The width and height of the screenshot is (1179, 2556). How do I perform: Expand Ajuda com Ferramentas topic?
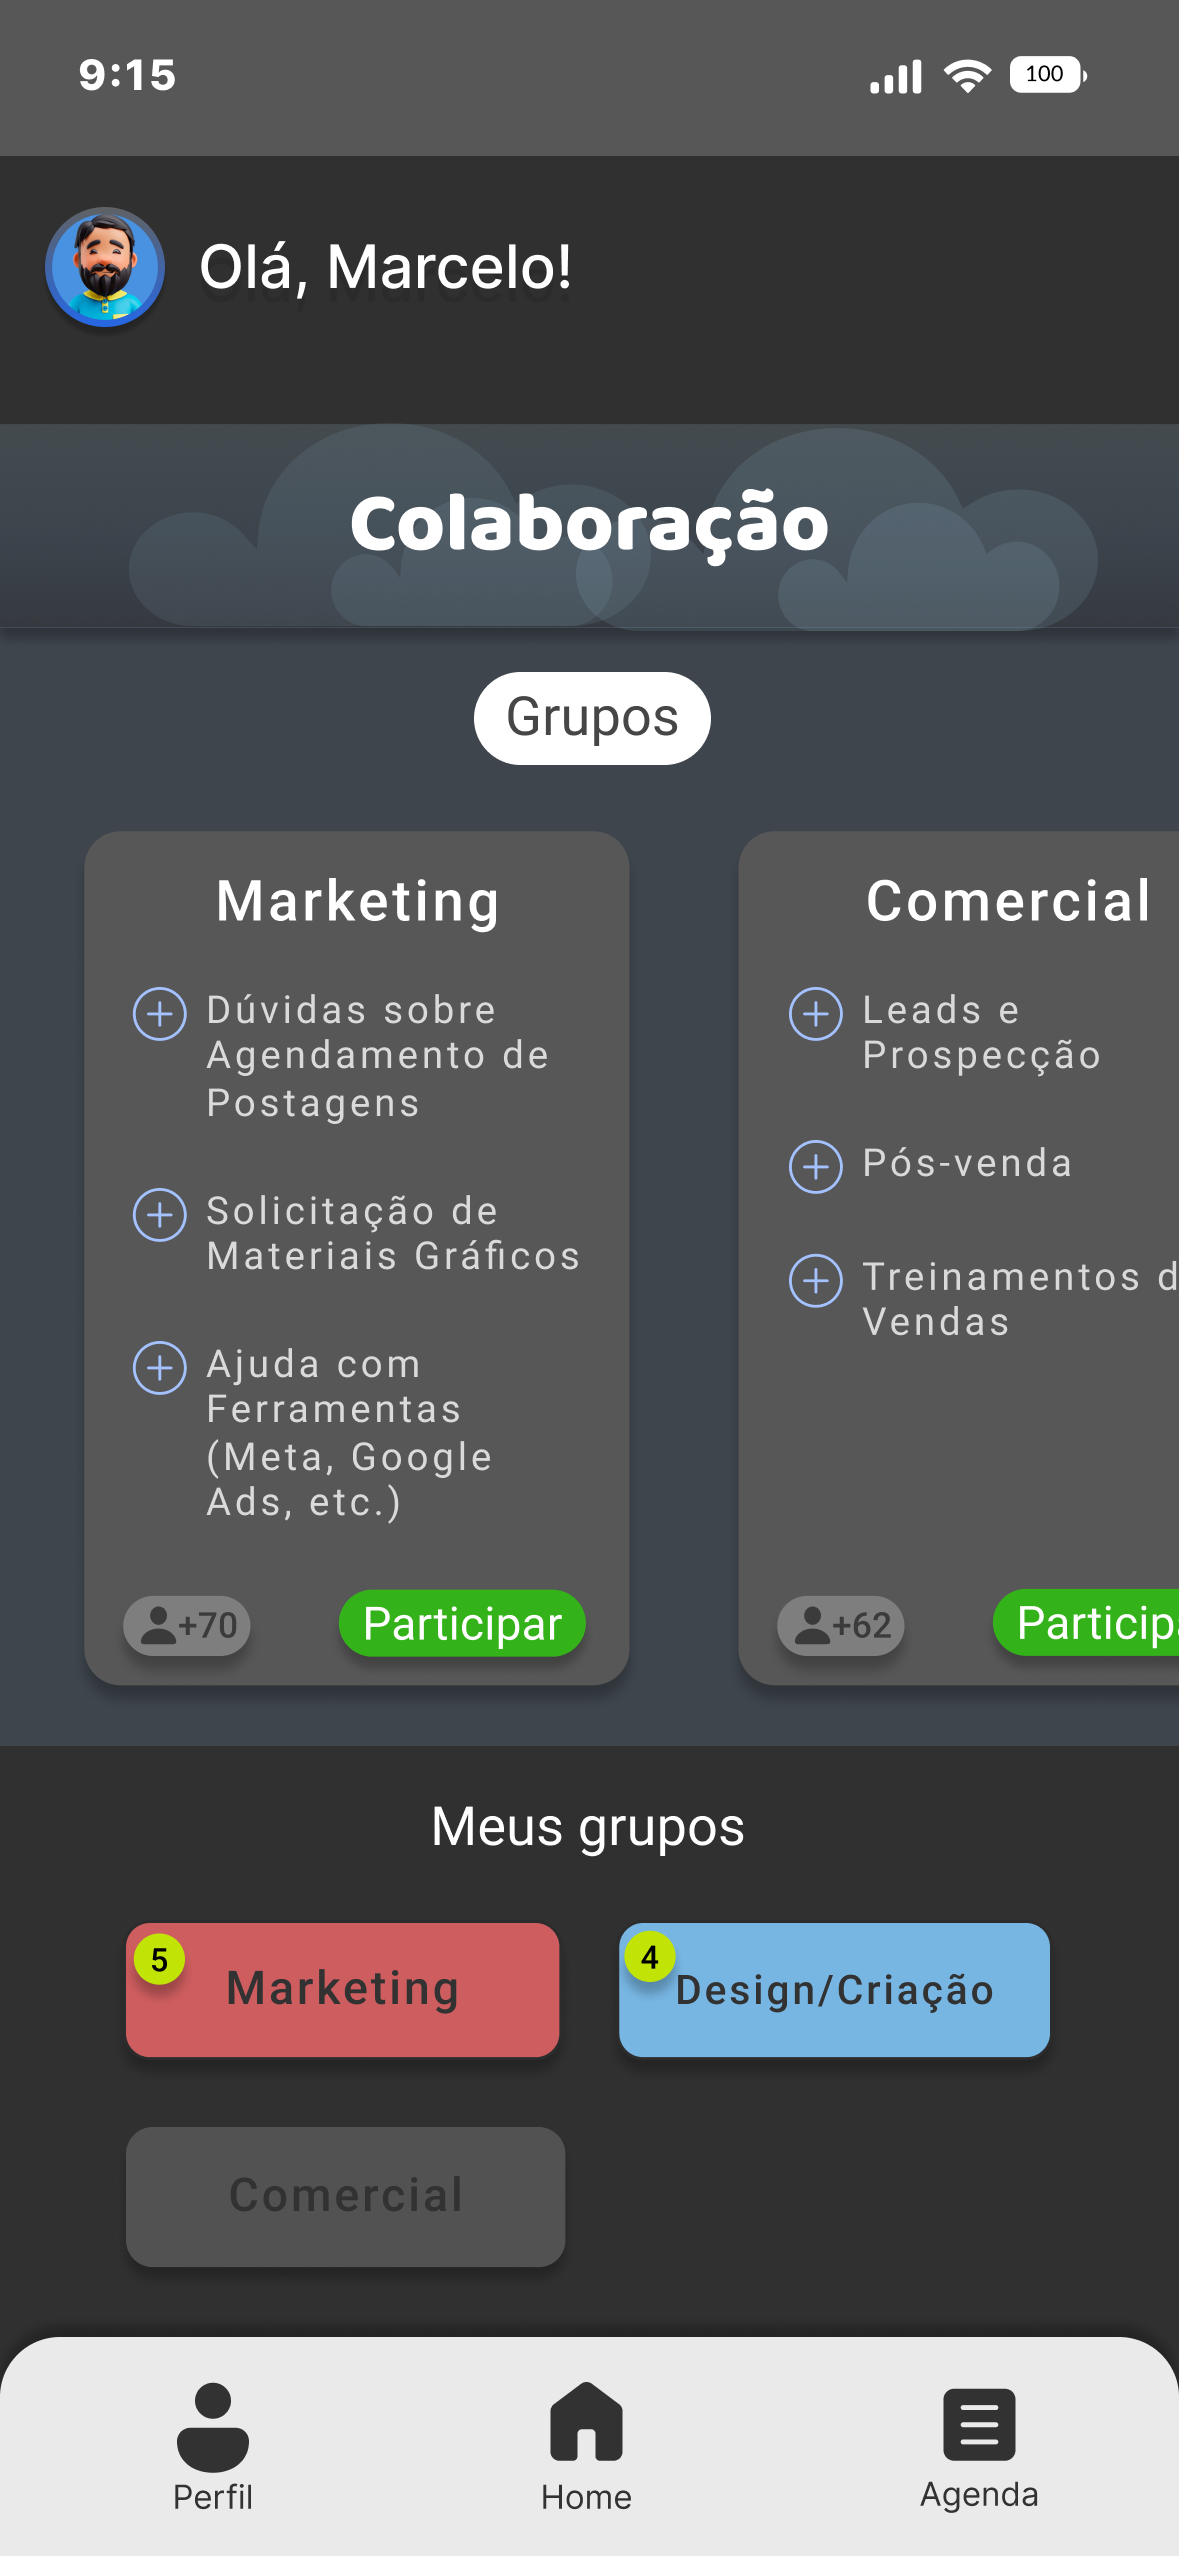pyautogui.click(x=160, y=1368)
